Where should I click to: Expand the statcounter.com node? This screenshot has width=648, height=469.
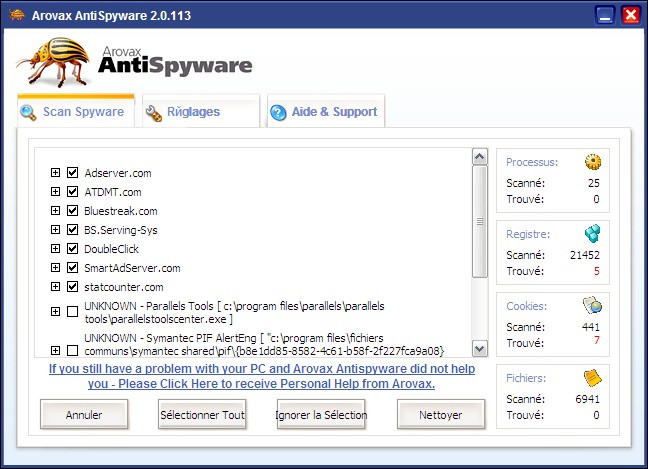[x=55, y=286]
